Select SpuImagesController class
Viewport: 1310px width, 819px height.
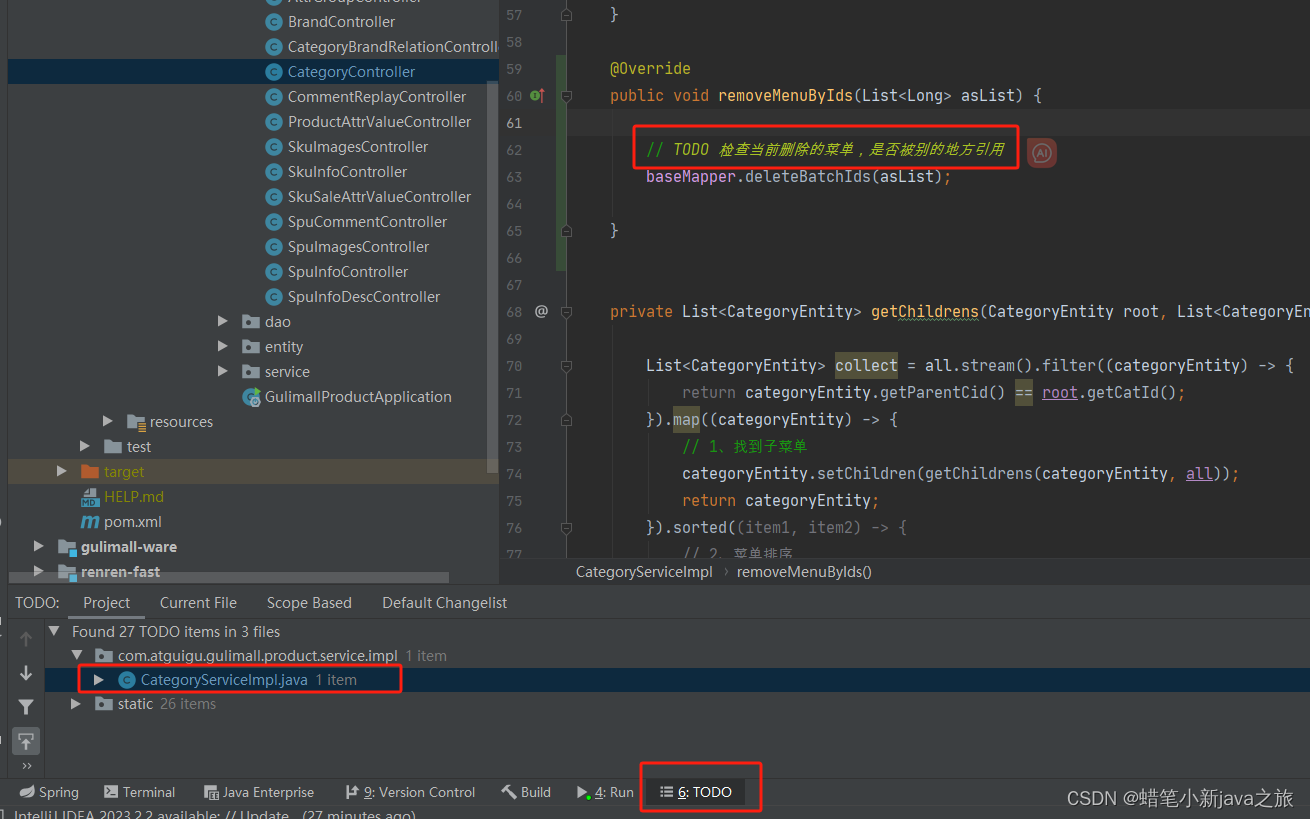click(358, 246)
